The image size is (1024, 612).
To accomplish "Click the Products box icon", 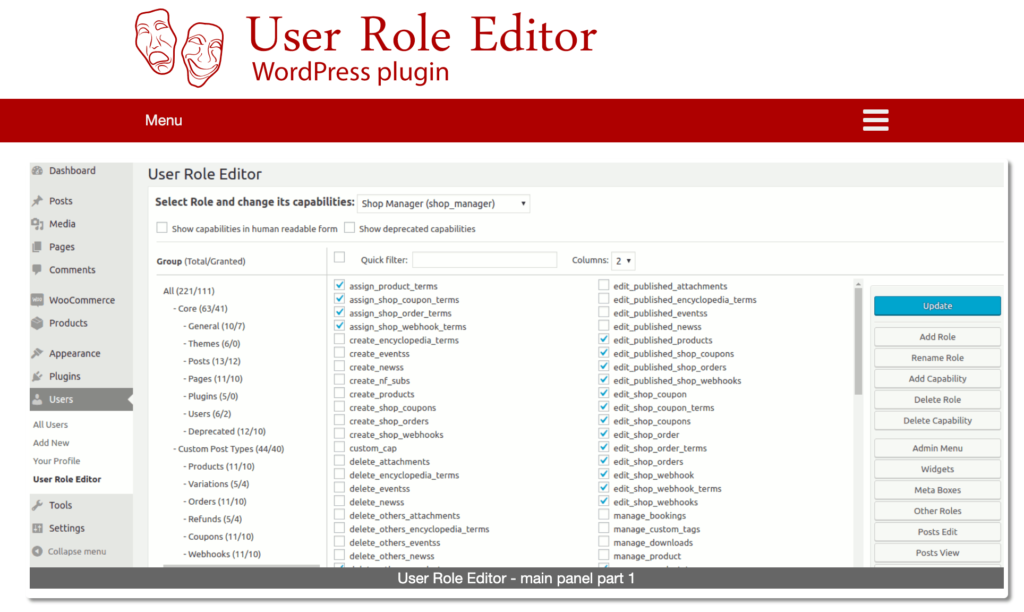I will point(37,323).
